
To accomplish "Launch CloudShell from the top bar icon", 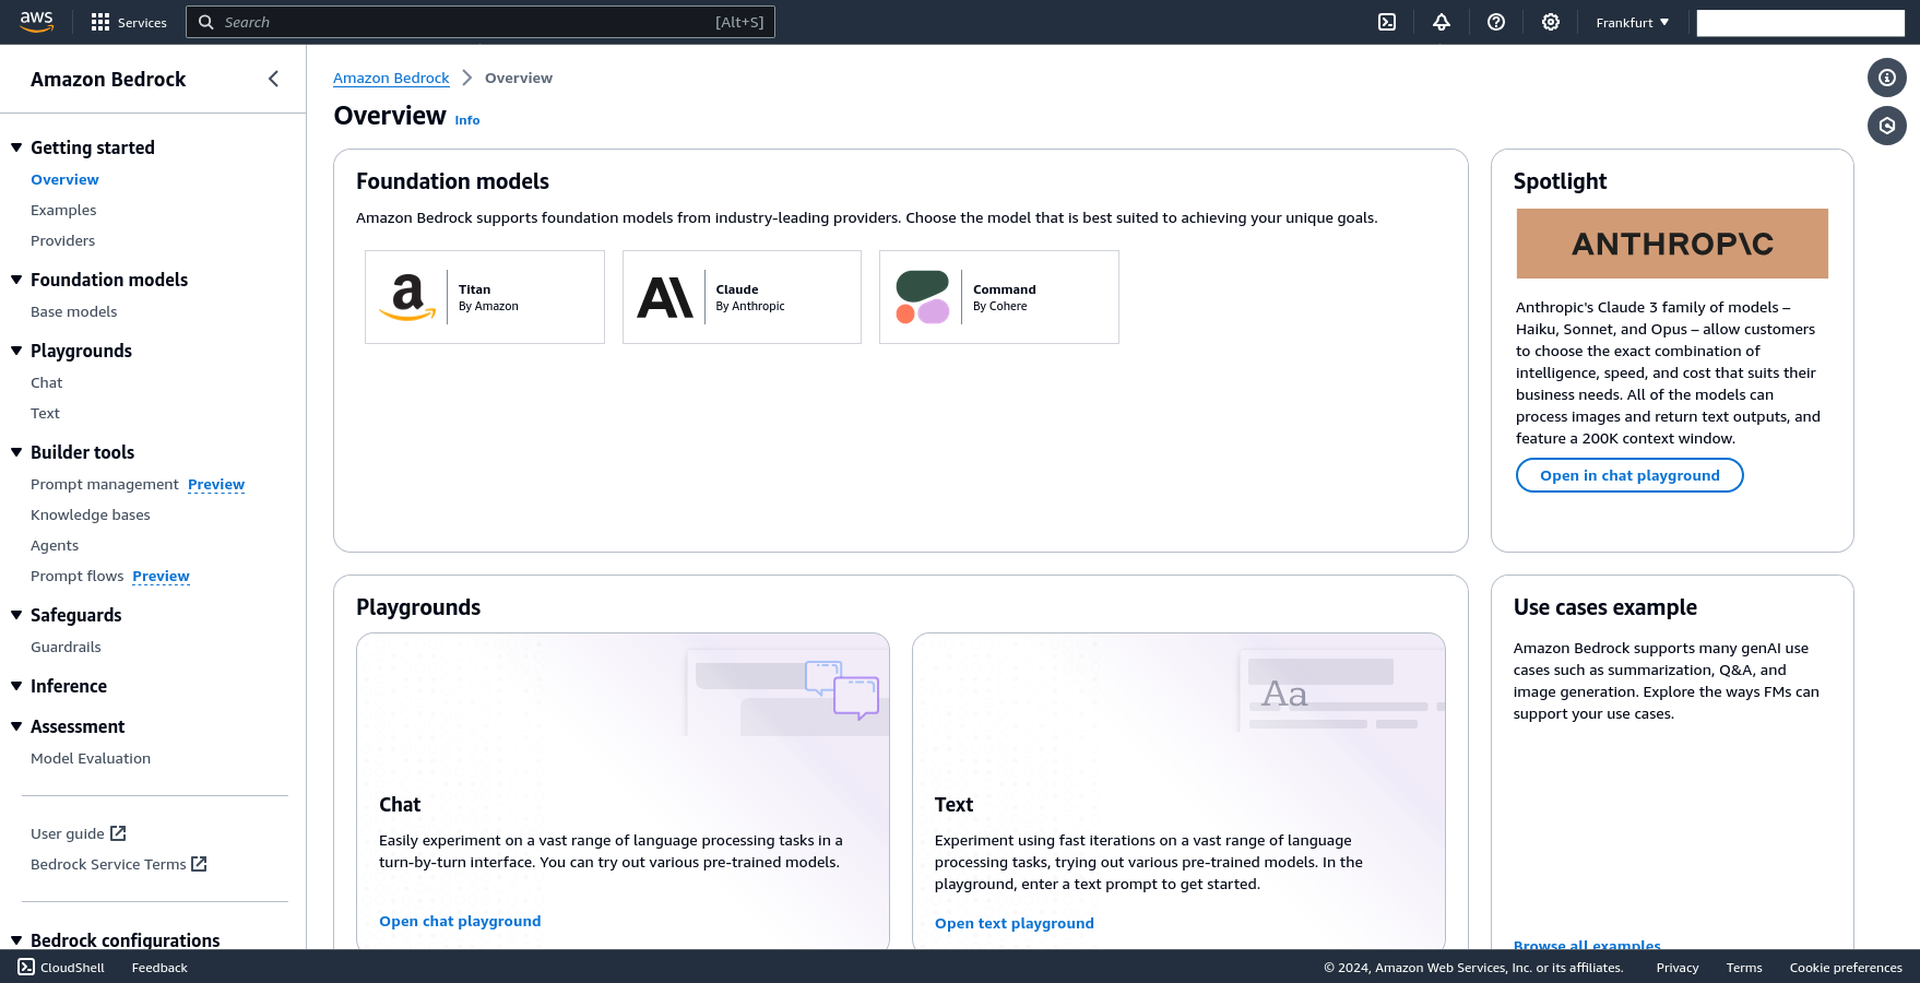I will point(1387,22).
